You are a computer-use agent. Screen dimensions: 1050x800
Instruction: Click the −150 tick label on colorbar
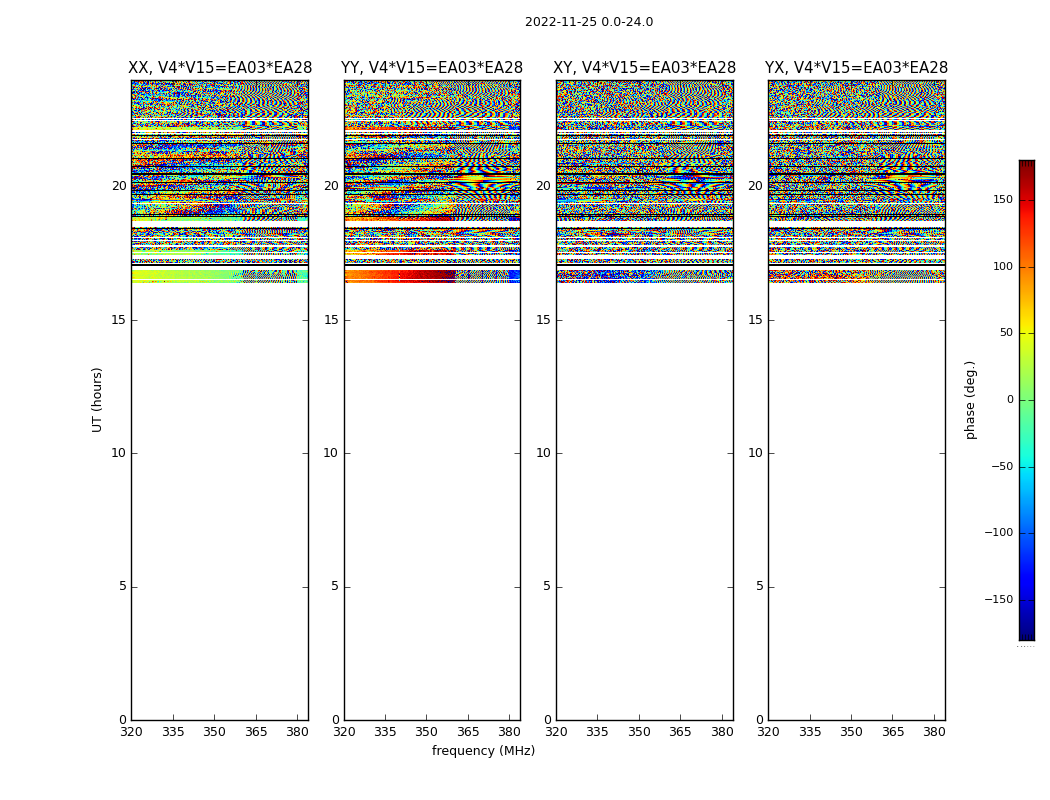(x=998, y=599)
